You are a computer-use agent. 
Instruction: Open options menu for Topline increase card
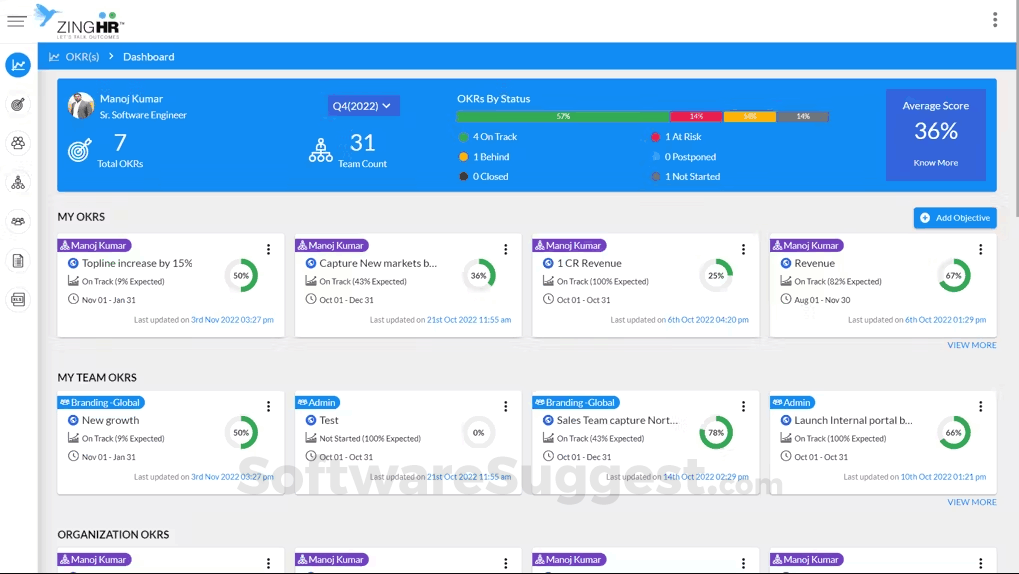click(x=268, y=250)
